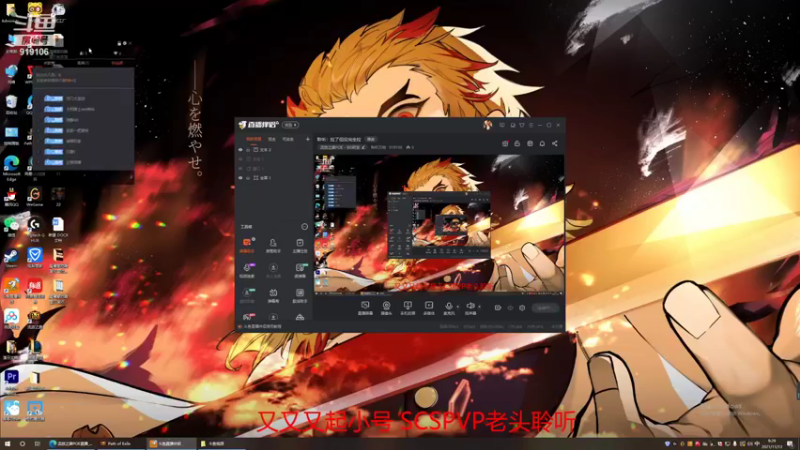This screenshot has height=450, width=800.
Task: Toggle lock on source 全屏 1
Action: click(248, 178)
